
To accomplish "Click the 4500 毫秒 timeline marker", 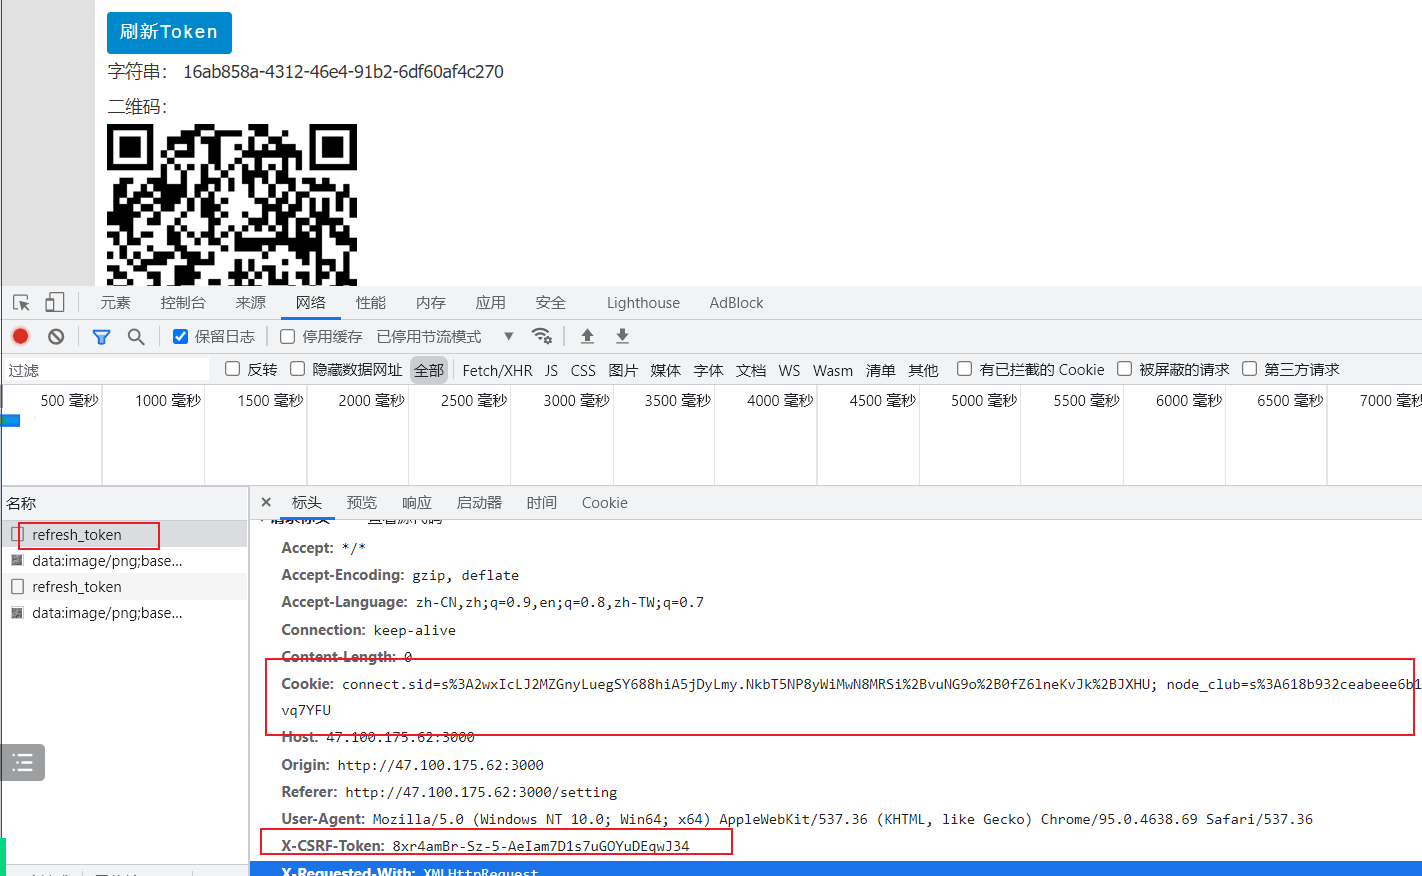I will [882, 400].
